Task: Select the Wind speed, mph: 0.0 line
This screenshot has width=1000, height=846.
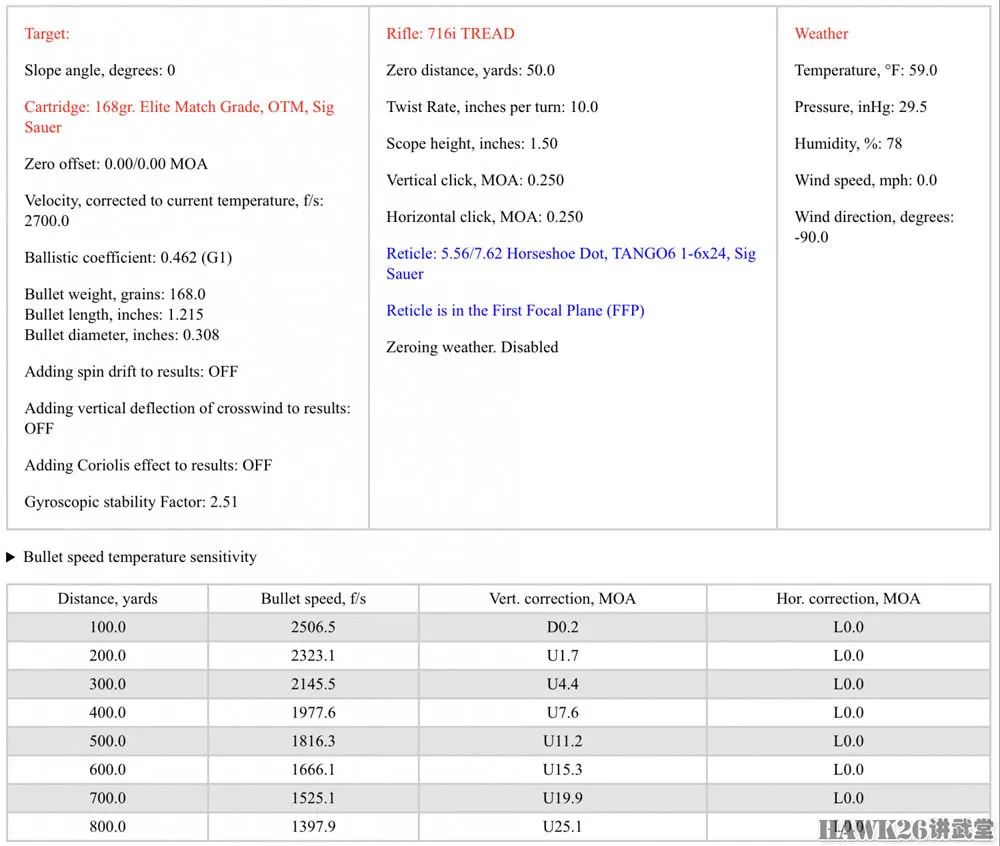Action: [866, 180]
